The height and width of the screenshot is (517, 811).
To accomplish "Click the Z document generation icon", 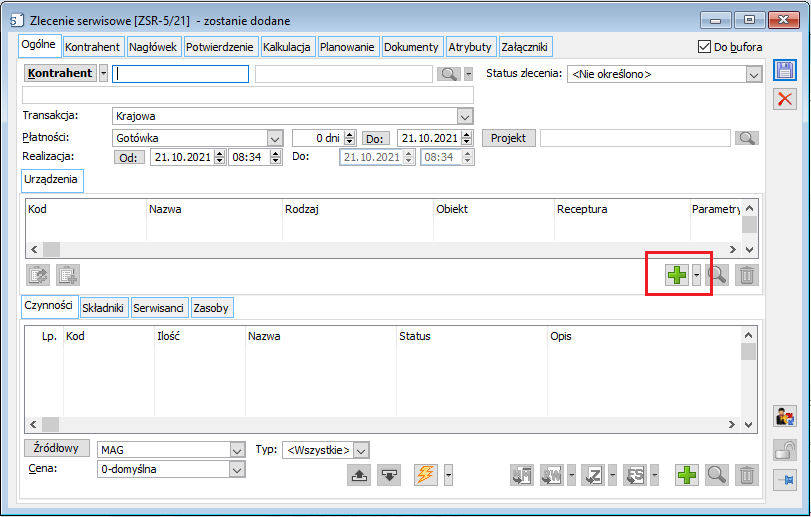I will (593, 475).
